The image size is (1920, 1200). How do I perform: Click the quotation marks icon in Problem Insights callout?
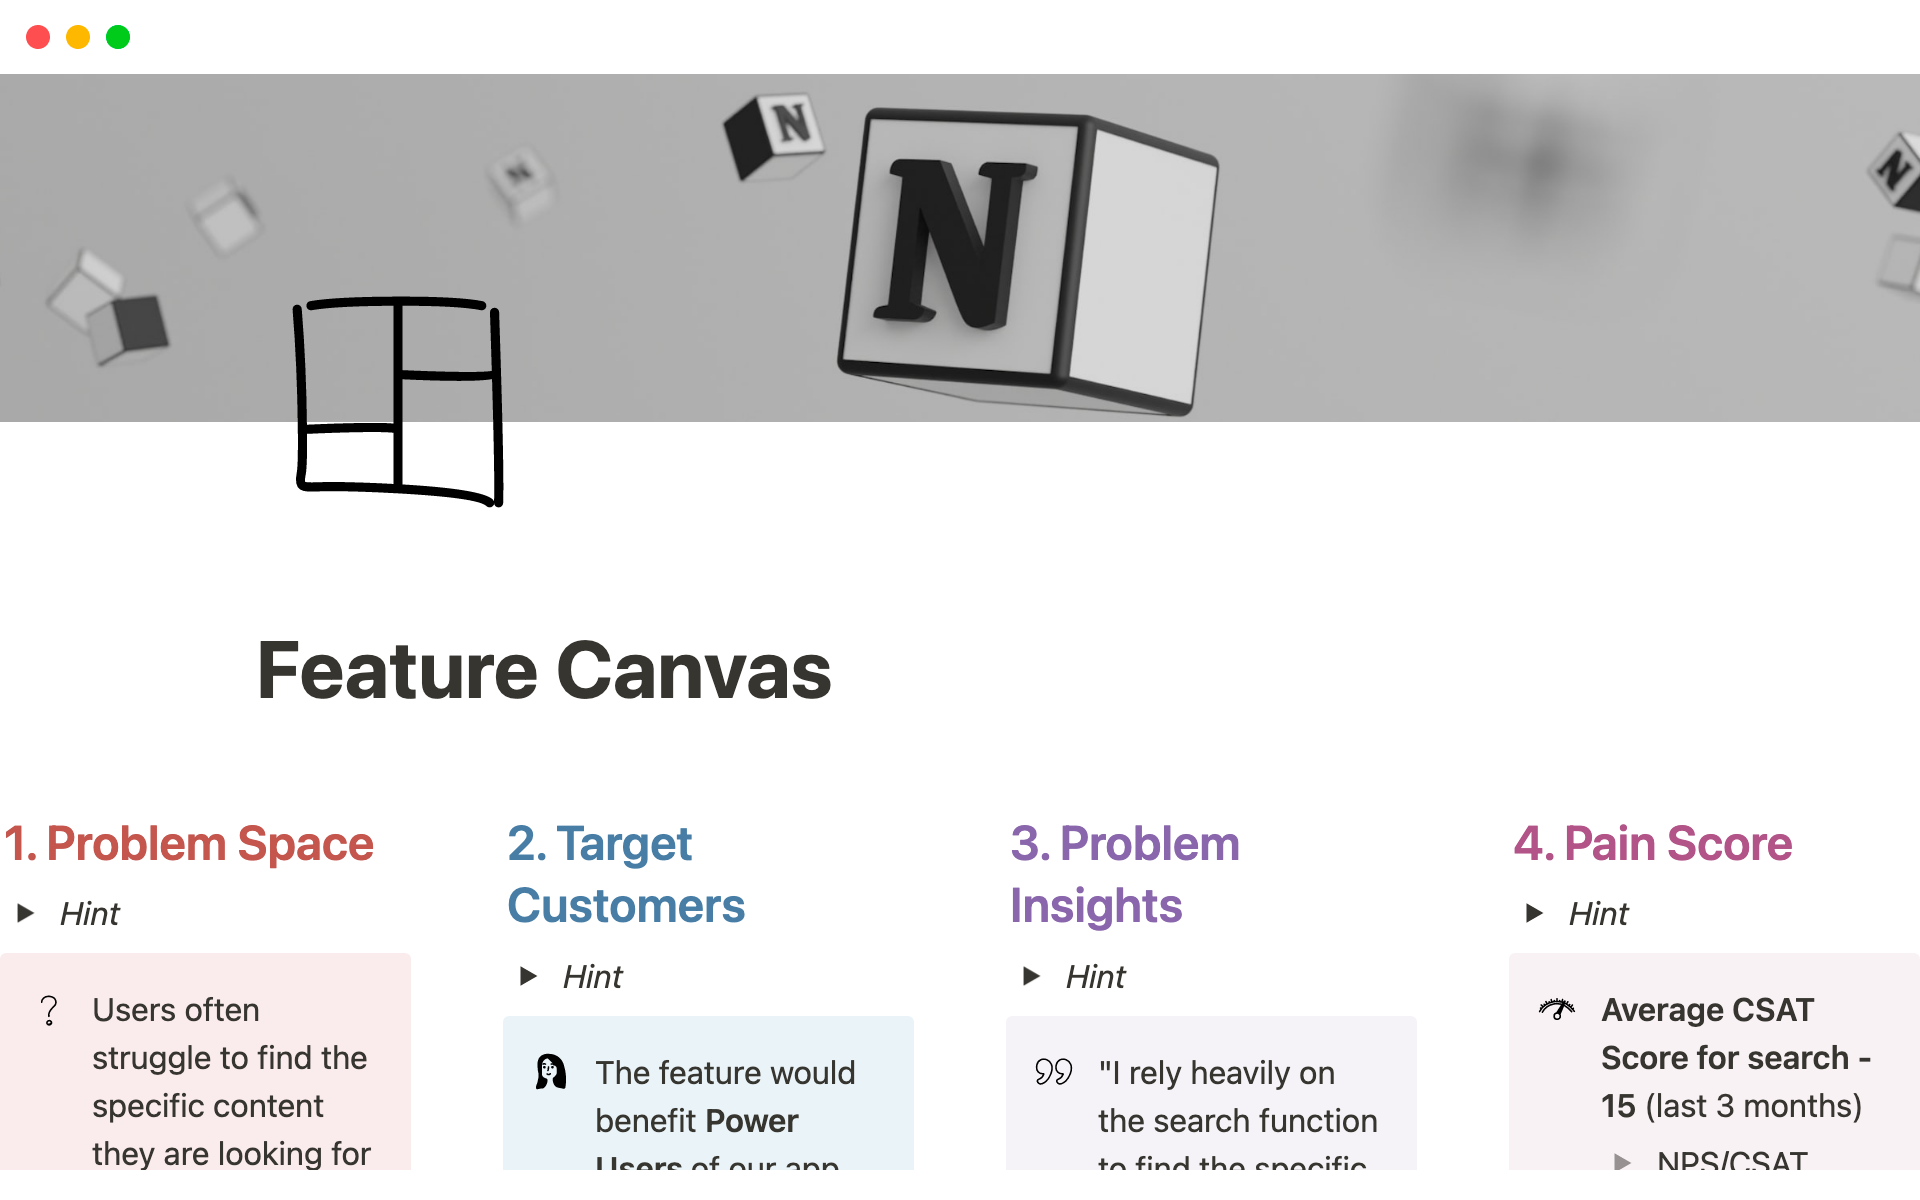[x=1052, y=1072]
